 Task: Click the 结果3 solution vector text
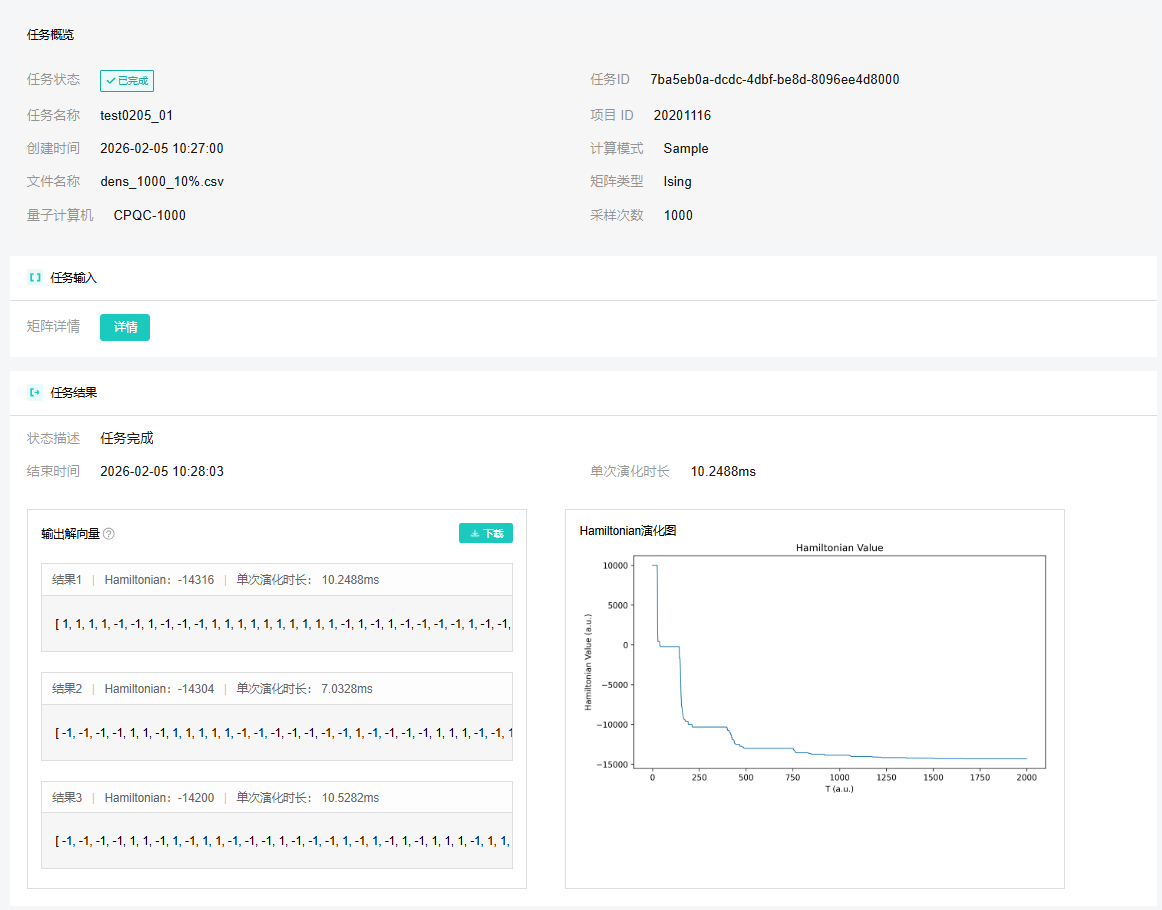click(x=282, y=841)
